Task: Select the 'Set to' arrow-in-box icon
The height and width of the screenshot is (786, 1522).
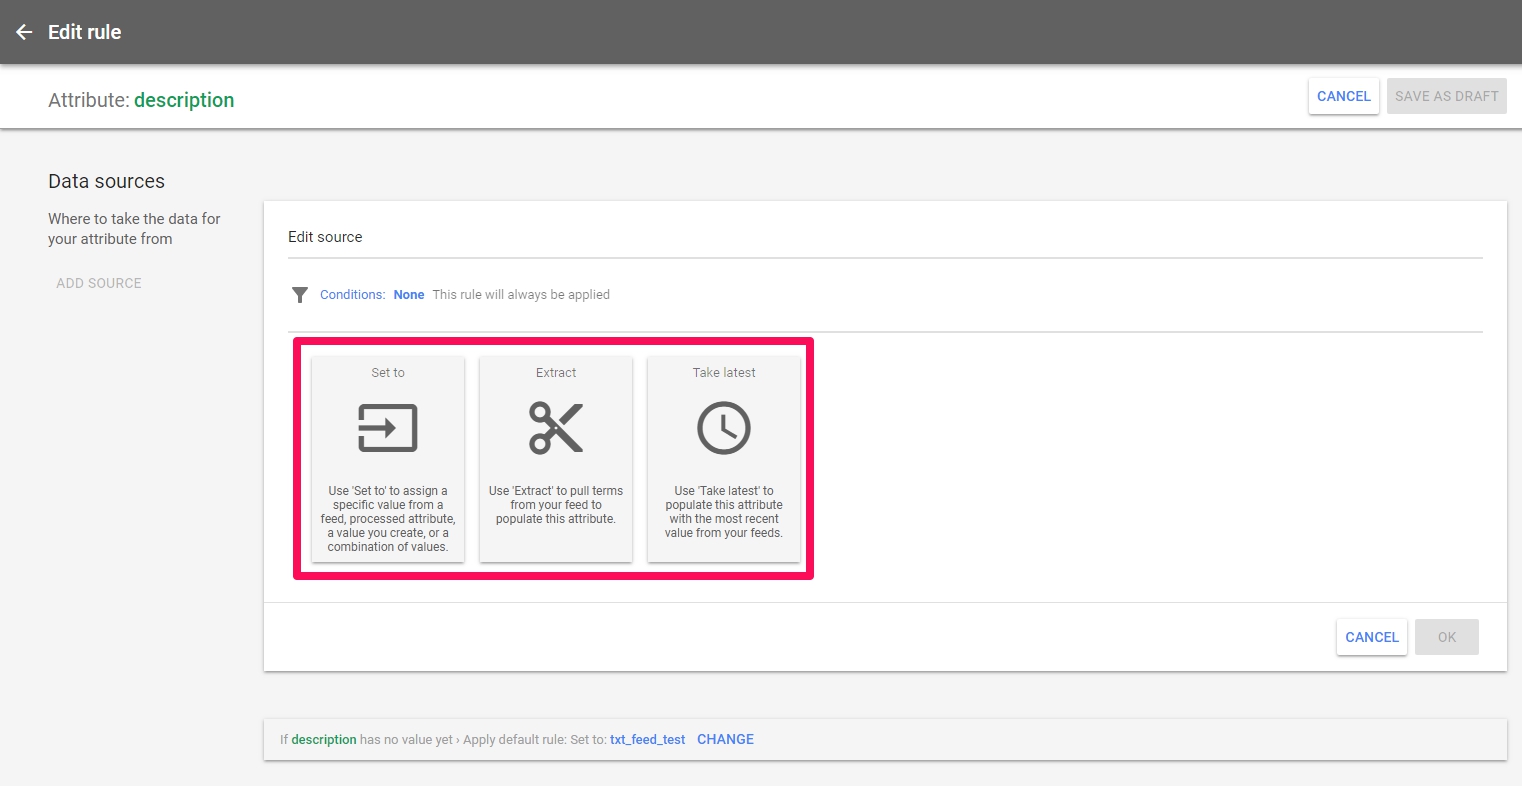Action: (x=388, y=428)
